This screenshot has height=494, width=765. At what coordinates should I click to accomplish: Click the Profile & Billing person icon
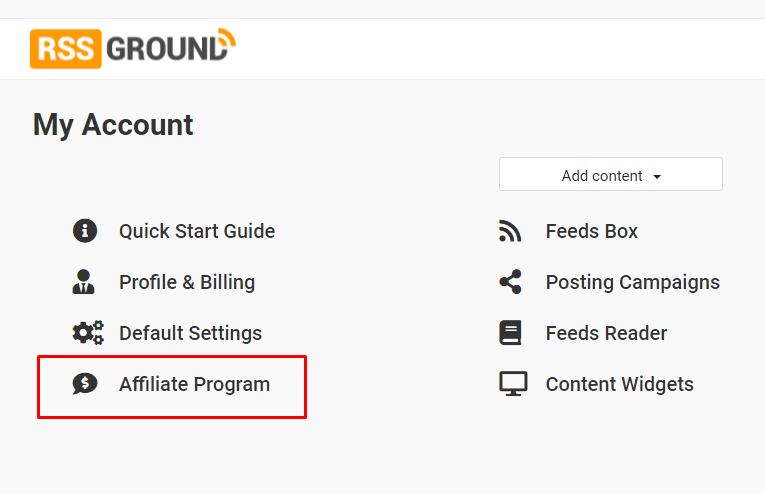(x=83, y=281)
